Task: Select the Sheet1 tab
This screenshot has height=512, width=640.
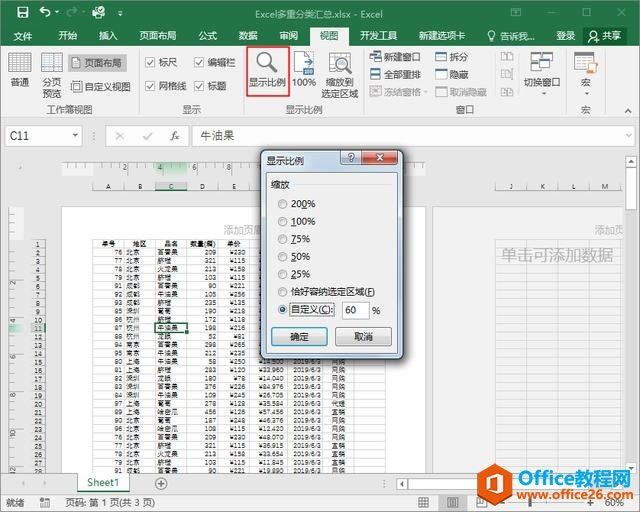Action: (x=103, y=483)
